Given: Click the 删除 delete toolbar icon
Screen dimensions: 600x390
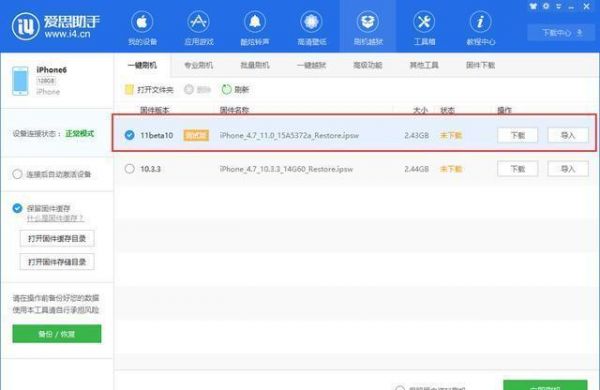Looking at the screenshot, I should pos(189,90).
